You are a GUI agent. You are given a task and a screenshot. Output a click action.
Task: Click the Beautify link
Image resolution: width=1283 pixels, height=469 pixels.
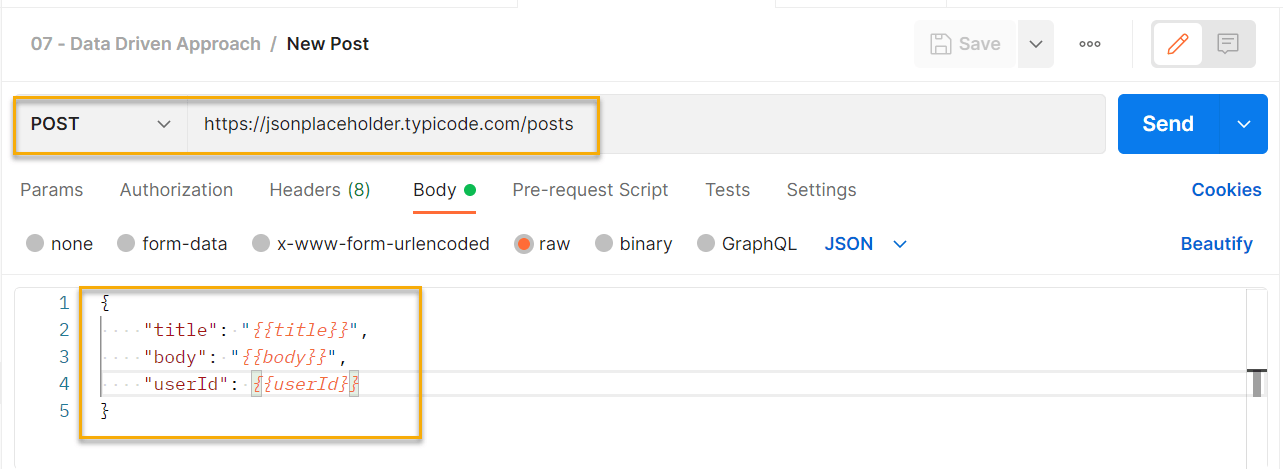[x=1216, y=244]
